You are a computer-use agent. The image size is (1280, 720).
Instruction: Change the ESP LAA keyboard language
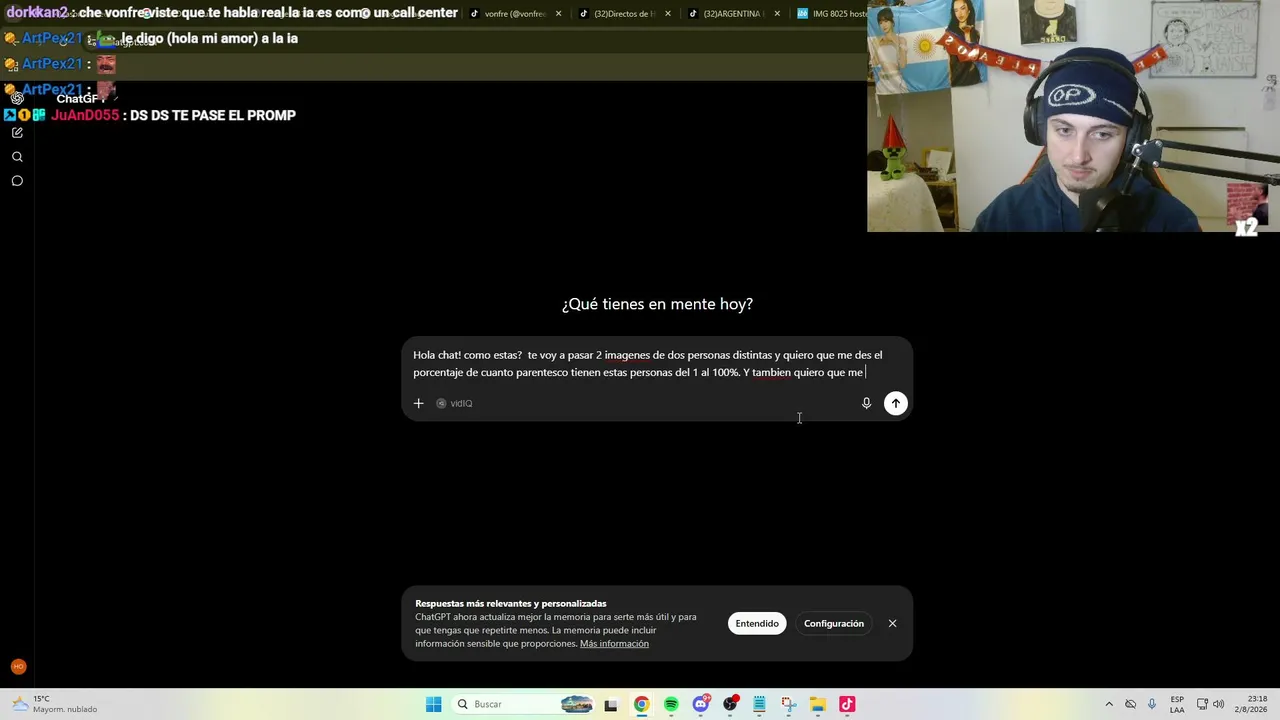pyautogui.click(x=1177, y=704)
